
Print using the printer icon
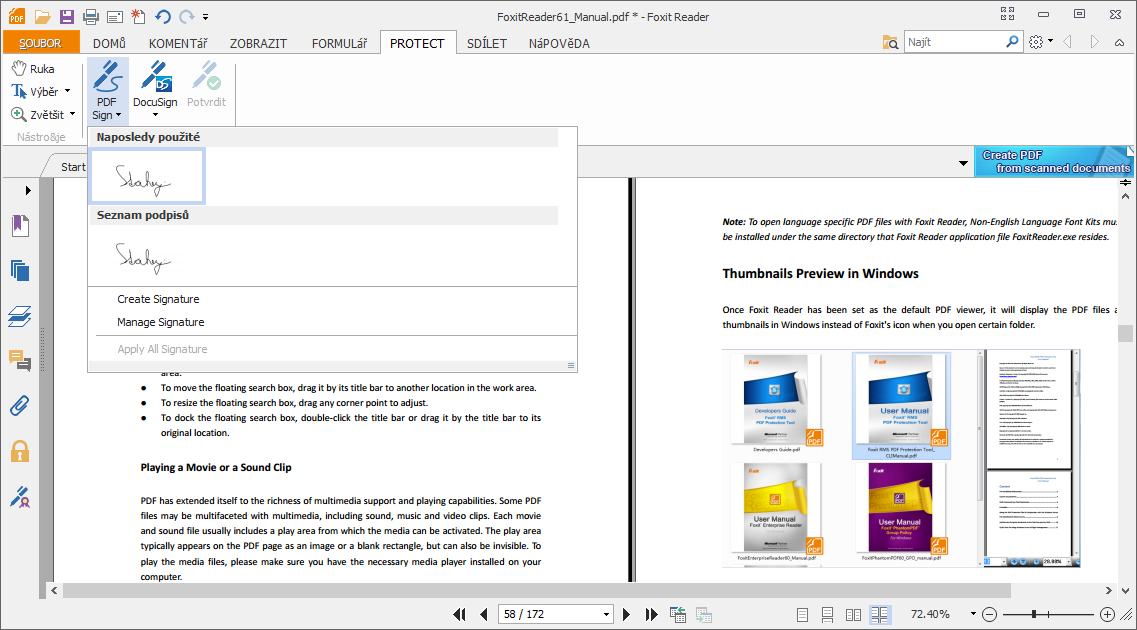click(91, 16)
